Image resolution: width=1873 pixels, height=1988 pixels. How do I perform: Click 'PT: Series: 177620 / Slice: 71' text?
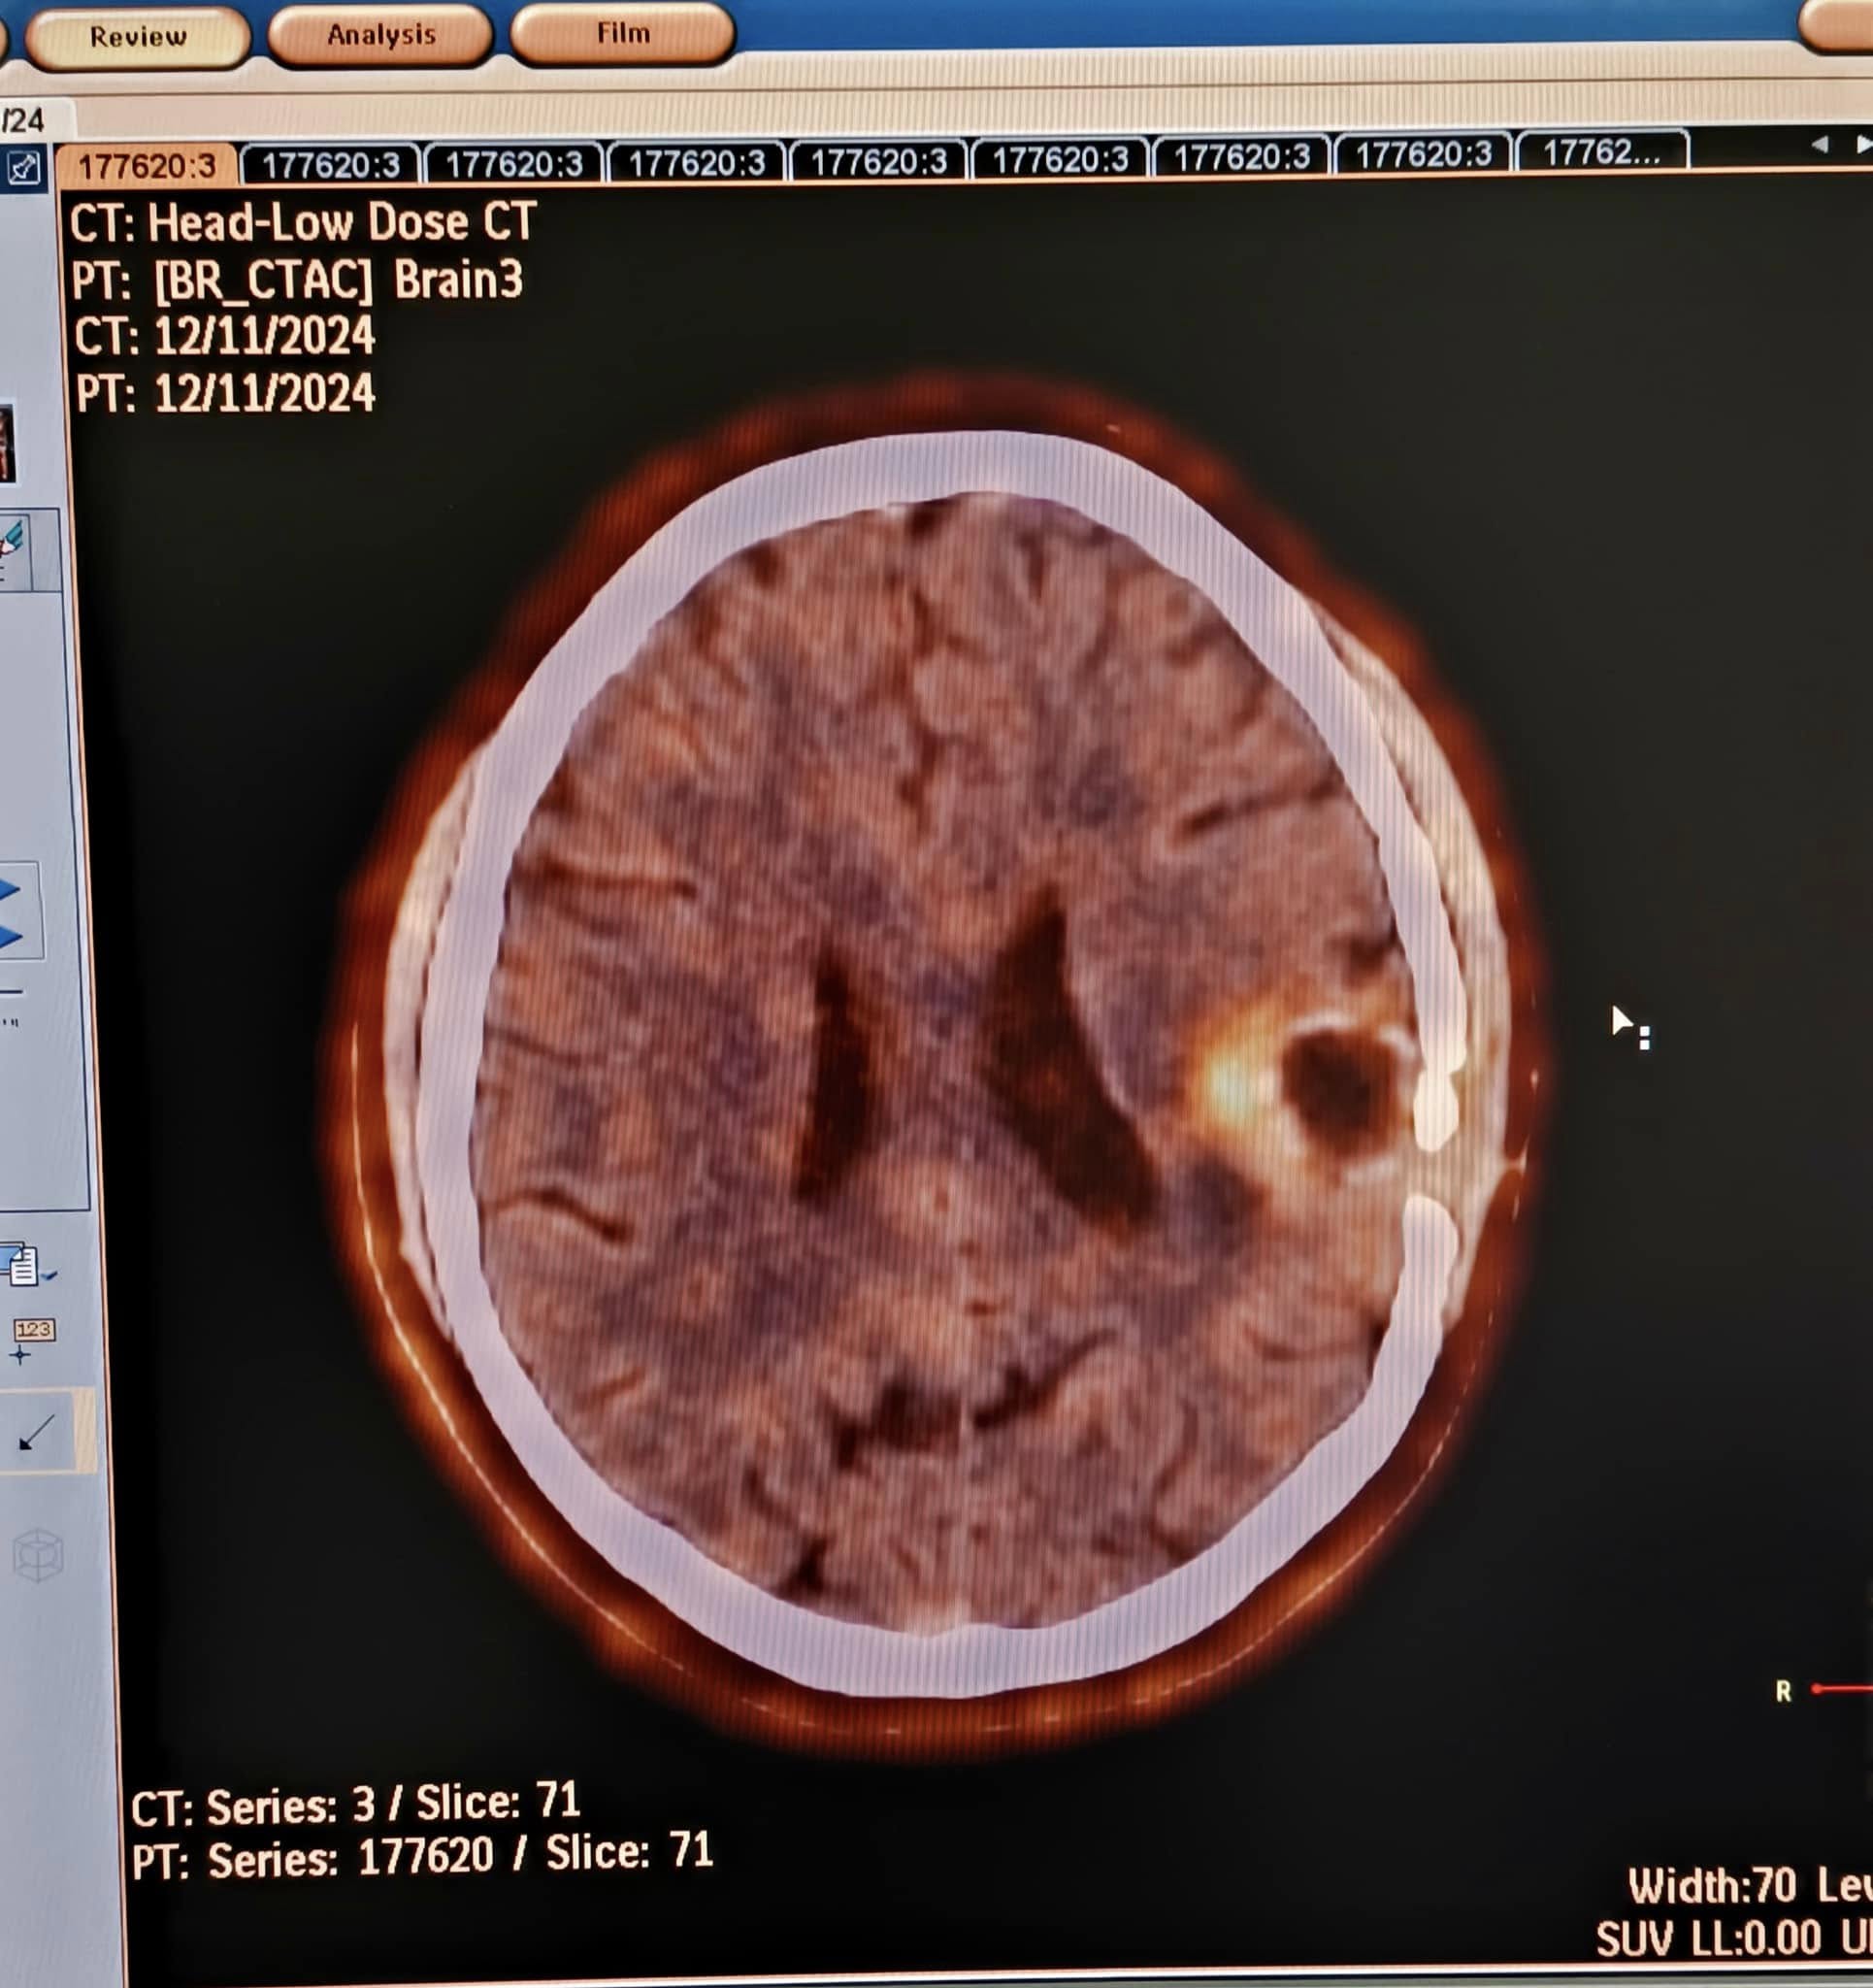click(x=422, y=1855)
